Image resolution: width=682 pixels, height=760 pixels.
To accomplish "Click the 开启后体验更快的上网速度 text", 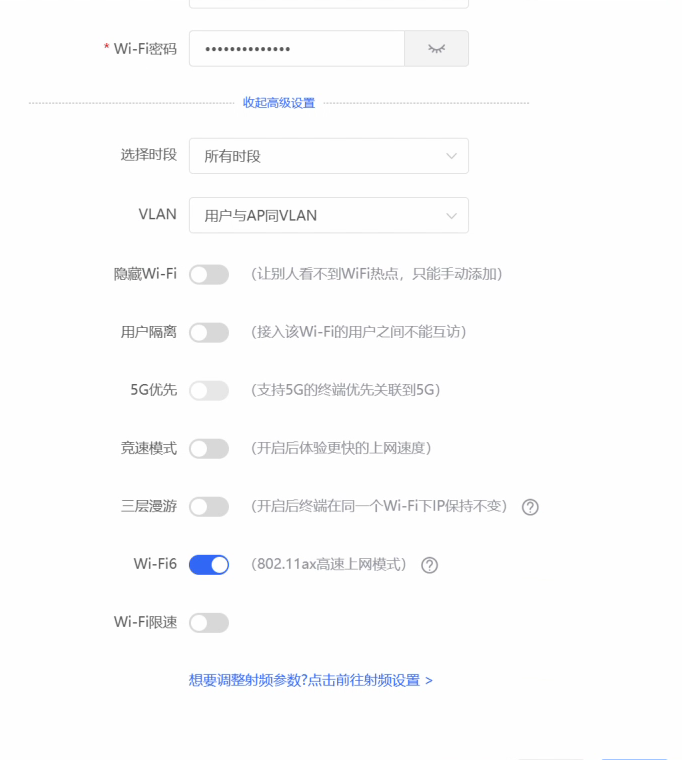I will click(341, 448).
